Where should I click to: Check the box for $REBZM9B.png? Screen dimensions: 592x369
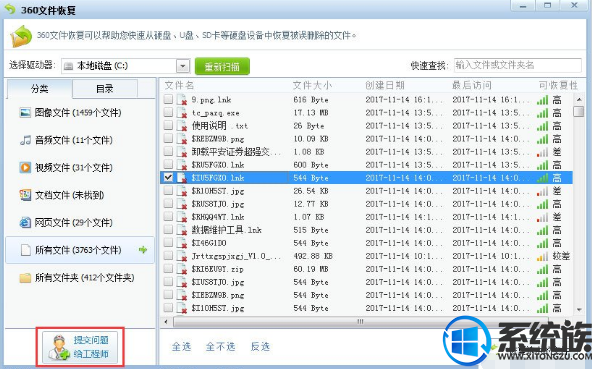point(168,138)
